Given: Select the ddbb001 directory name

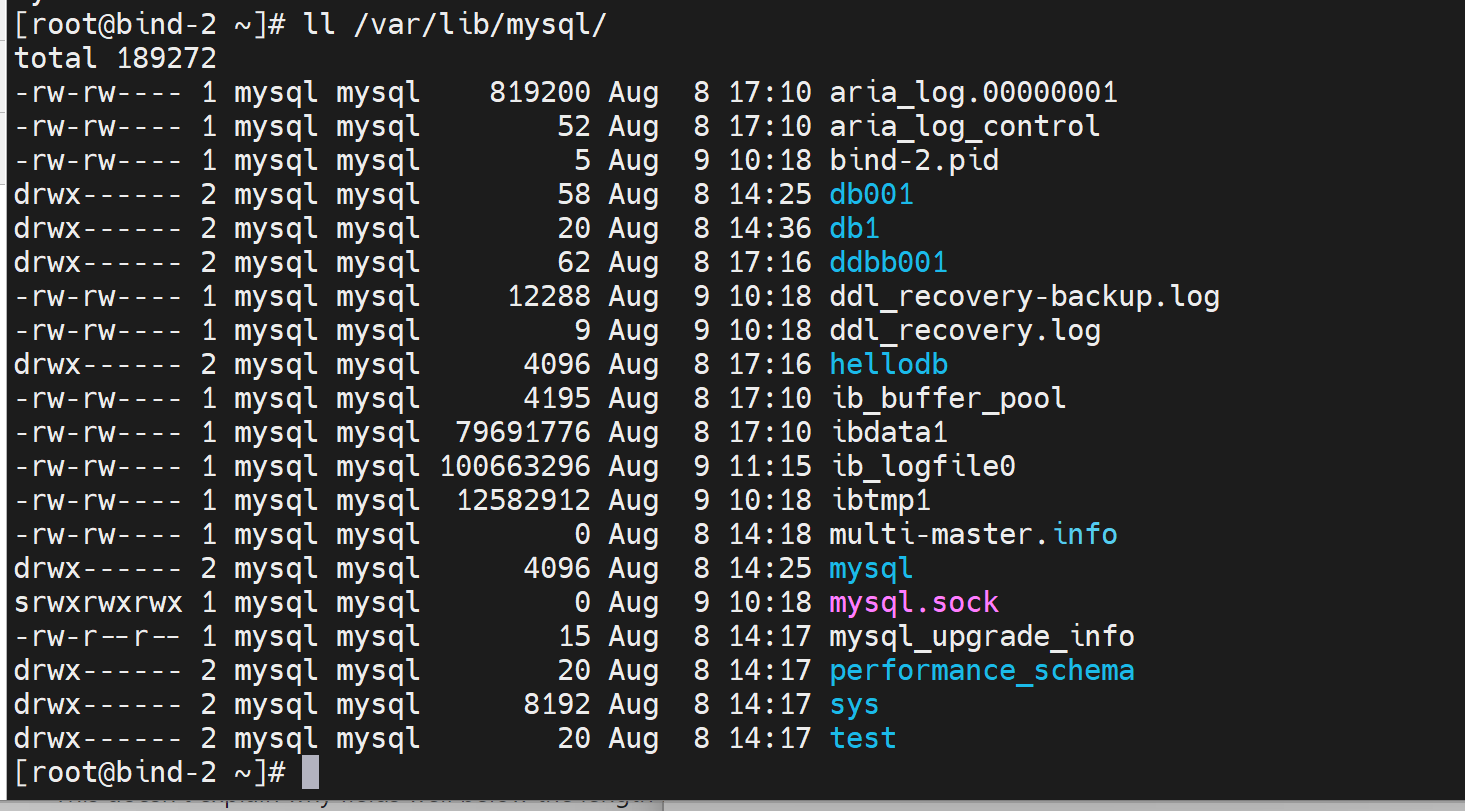Looking at the screenshot, I should point(888,263).
